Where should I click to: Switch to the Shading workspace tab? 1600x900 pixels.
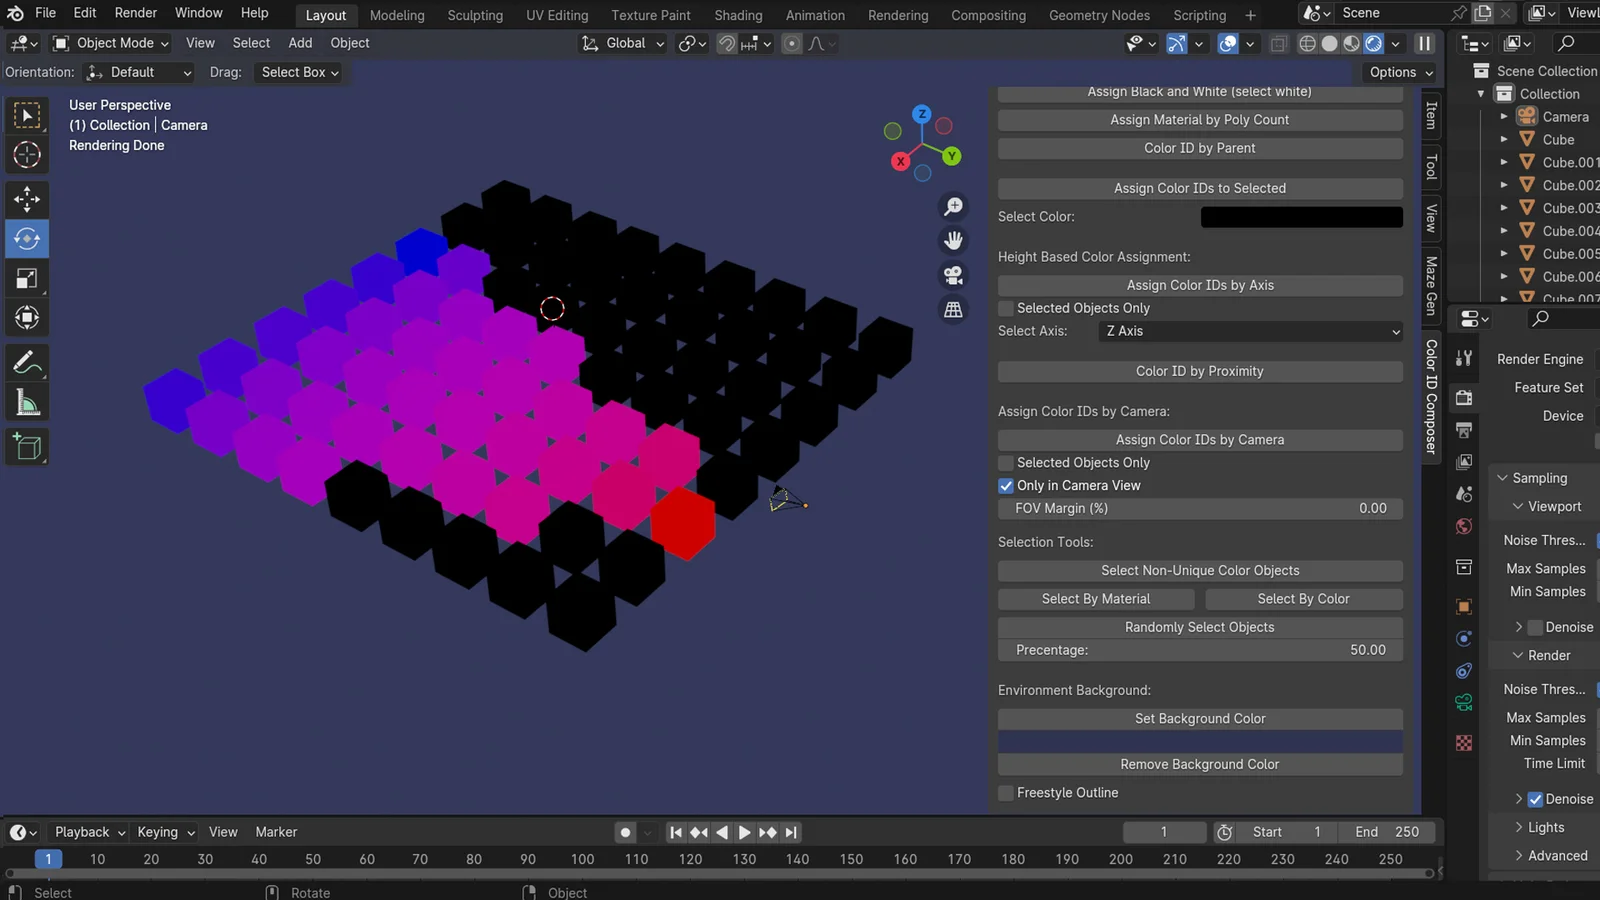(x=738, y=15)
